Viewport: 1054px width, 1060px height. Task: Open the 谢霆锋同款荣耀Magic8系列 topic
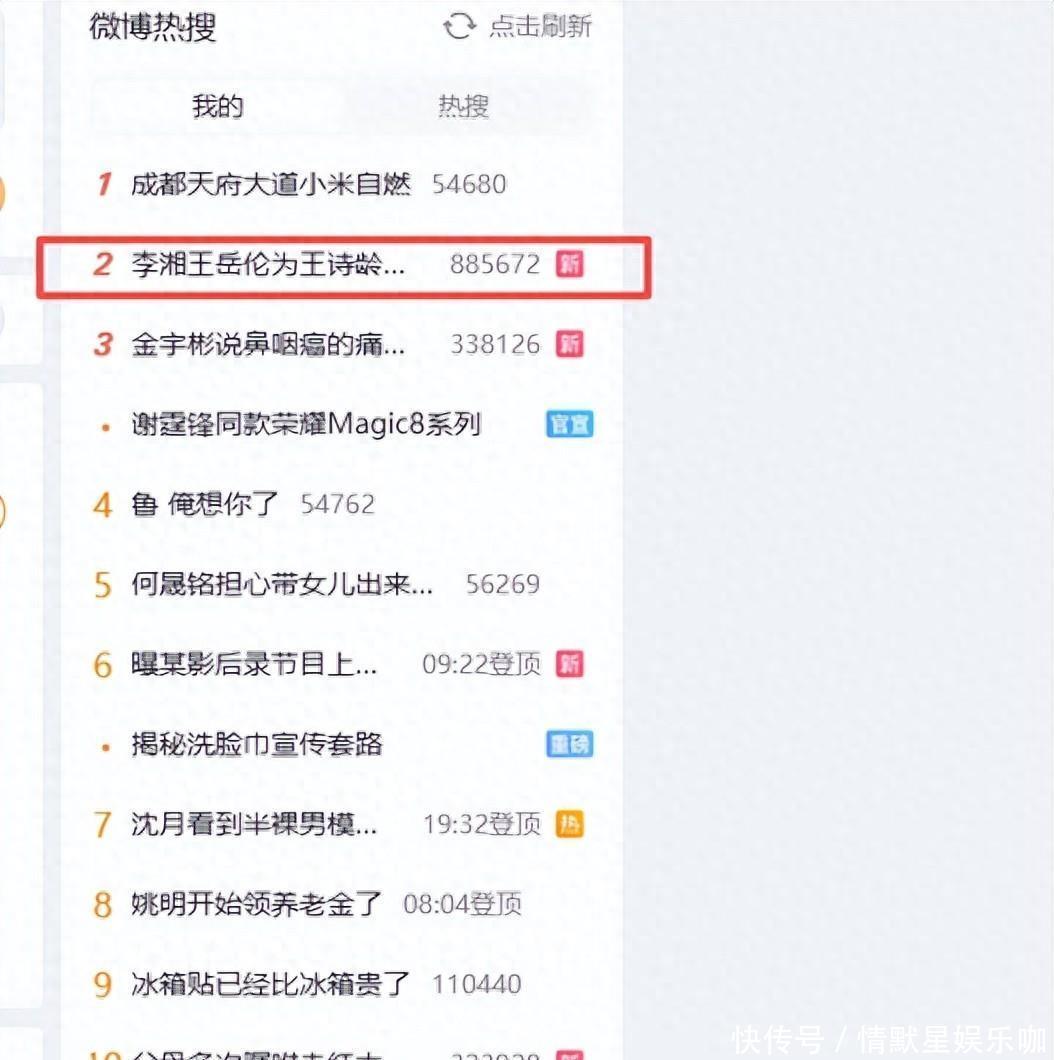[306, 424]
